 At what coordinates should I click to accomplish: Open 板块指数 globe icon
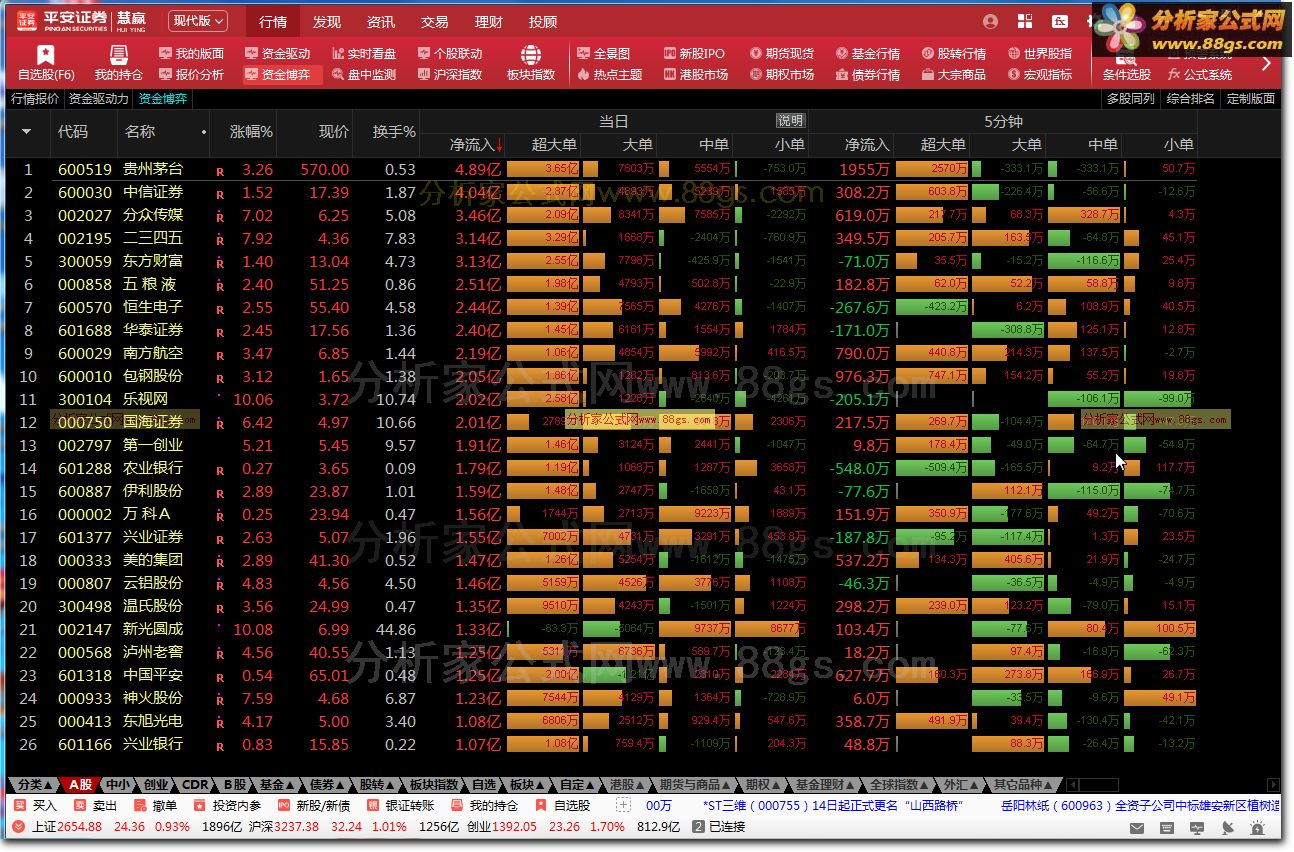click(531, 62)
